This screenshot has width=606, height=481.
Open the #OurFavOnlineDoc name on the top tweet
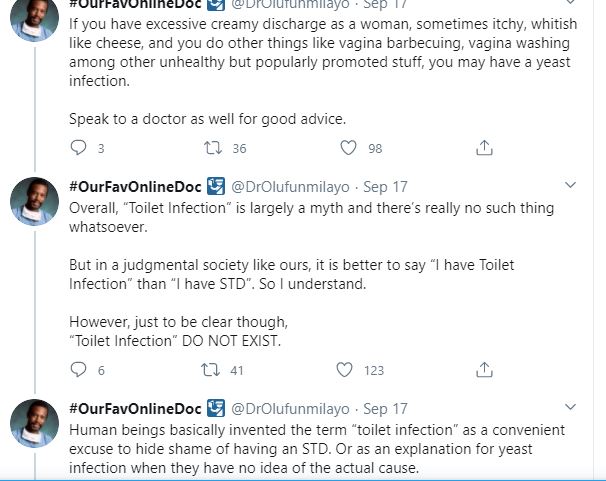click(134, 4)
